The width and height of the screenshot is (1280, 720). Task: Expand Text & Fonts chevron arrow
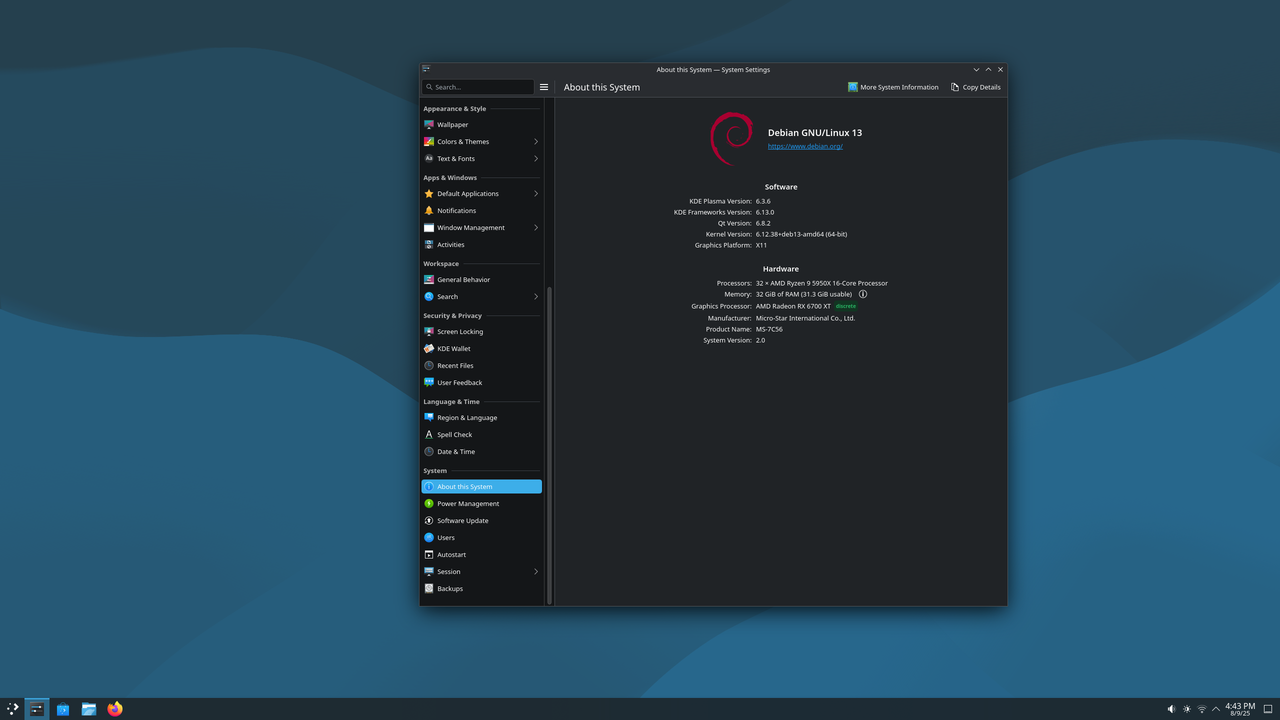click(x=536, y=159)
